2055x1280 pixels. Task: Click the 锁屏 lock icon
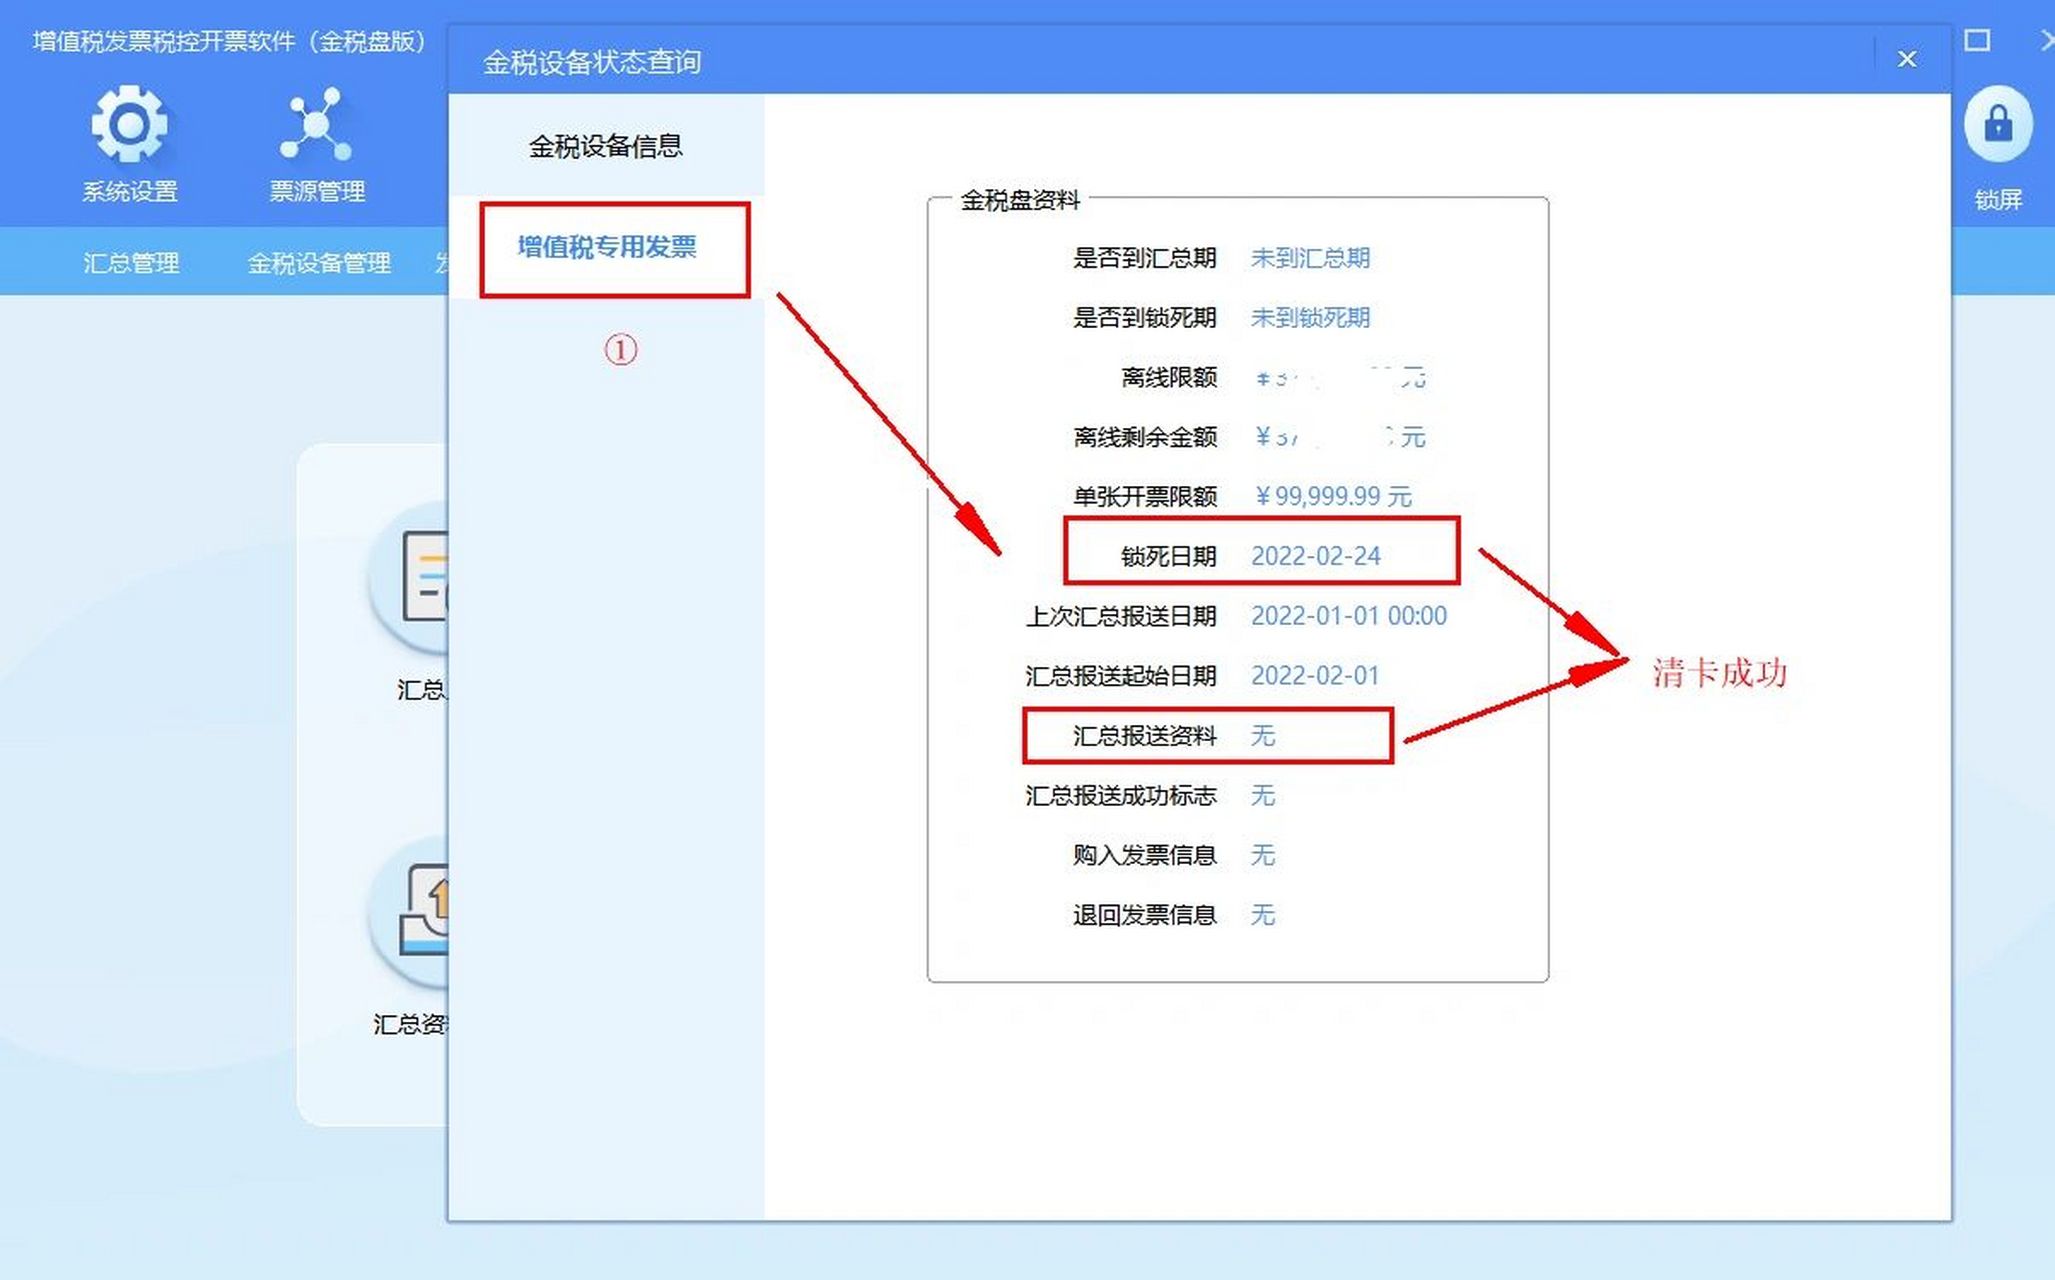(1997, 126)
